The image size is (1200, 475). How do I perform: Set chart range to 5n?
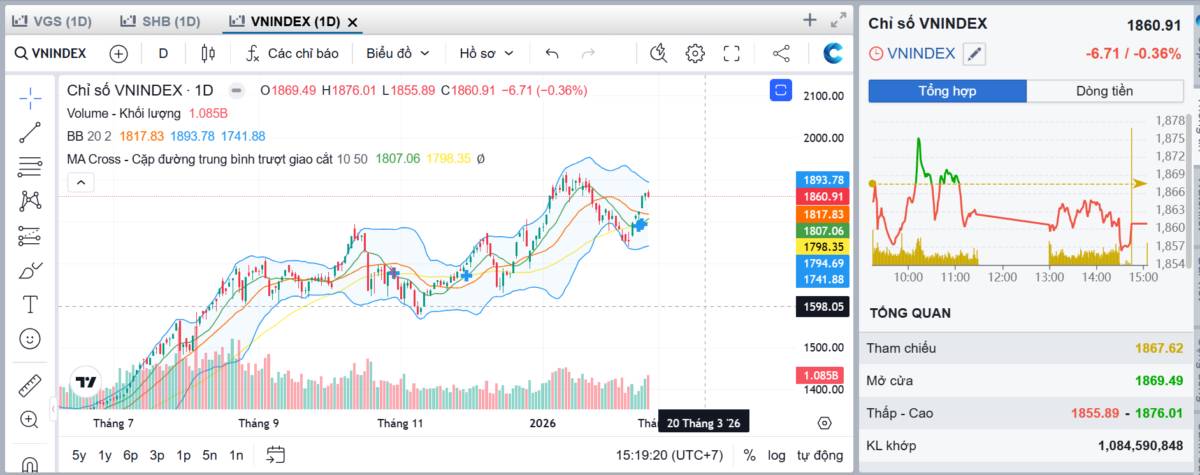click(210, 455)
